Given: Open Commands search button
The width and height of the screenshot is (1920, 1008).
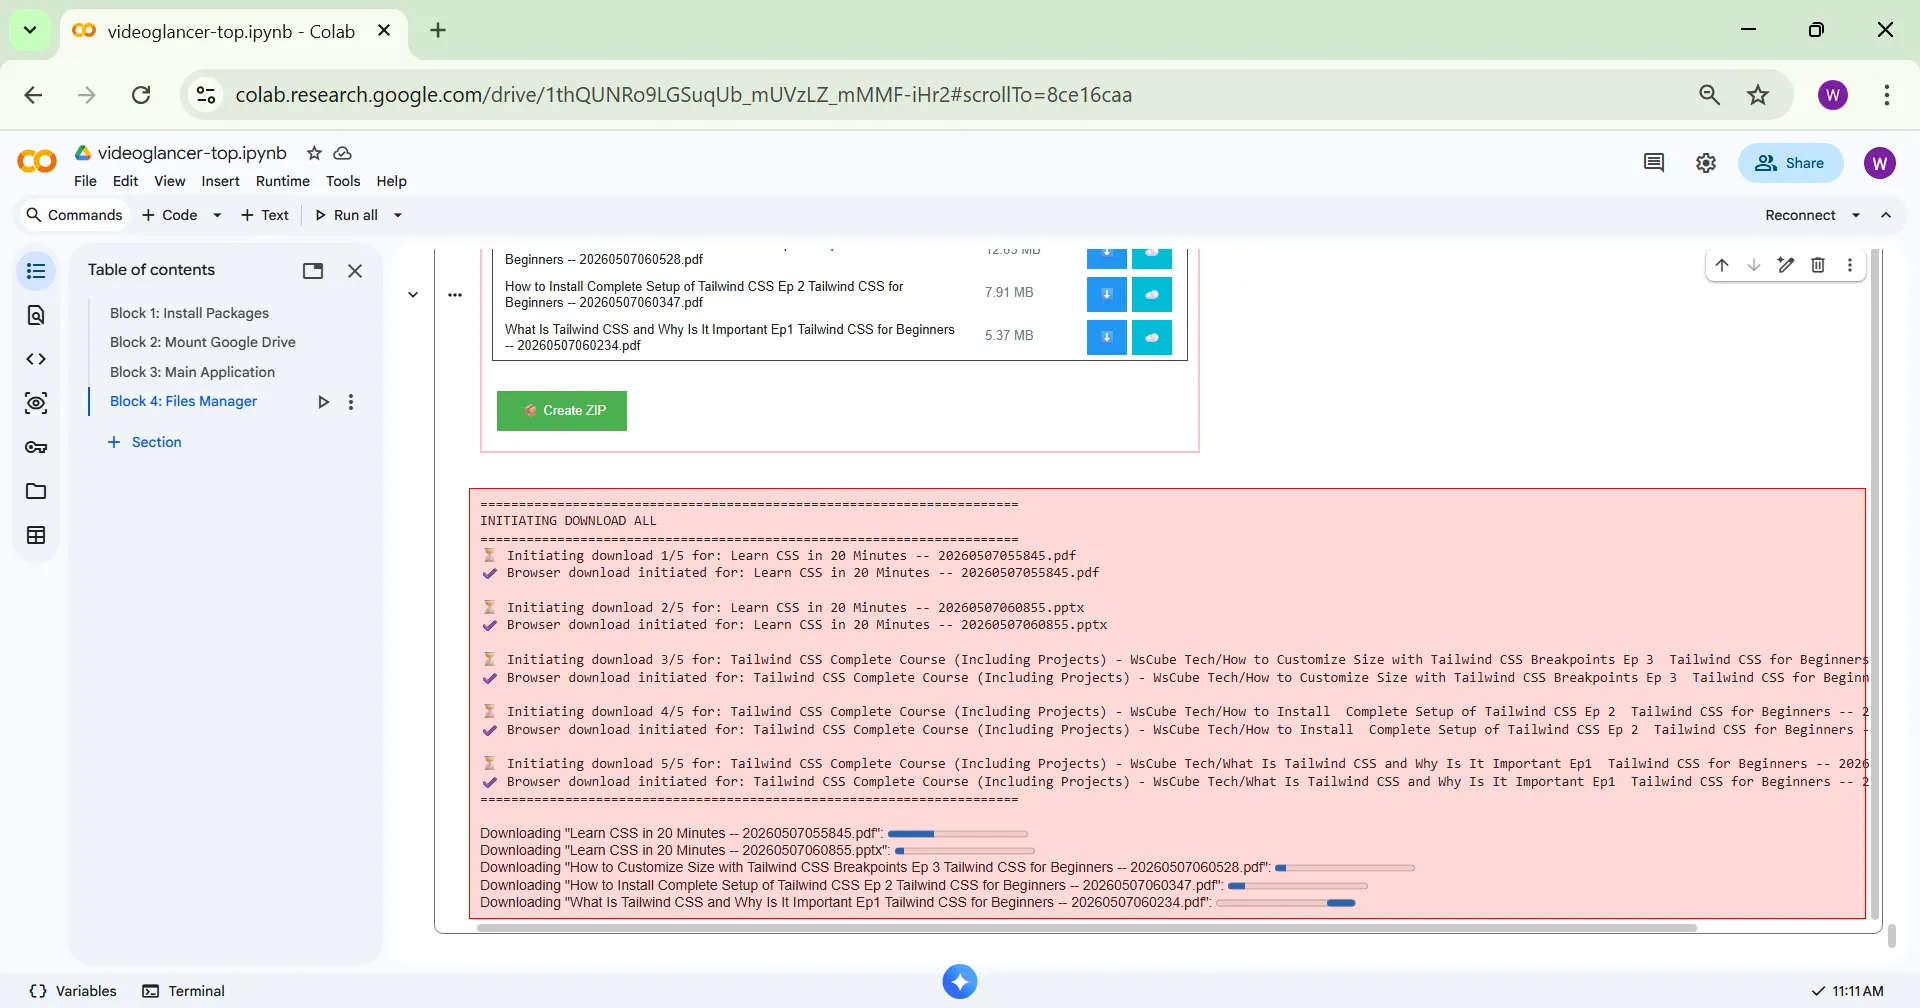Looking at the screenshot, I should [75, 215].
